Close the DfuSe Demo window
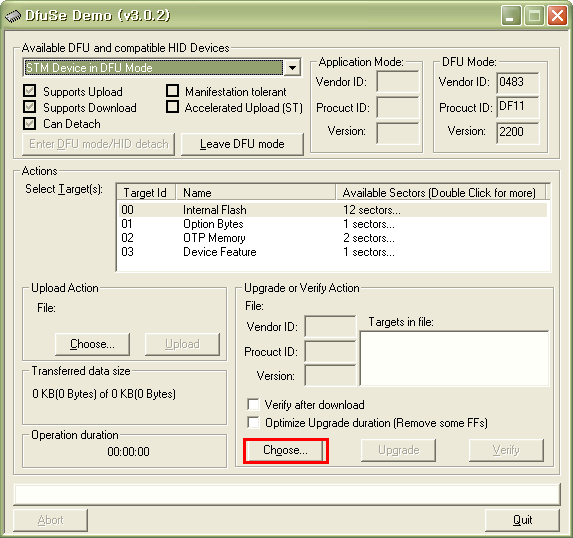The height and width of the screenshot is (538, 573). point(557,16)
